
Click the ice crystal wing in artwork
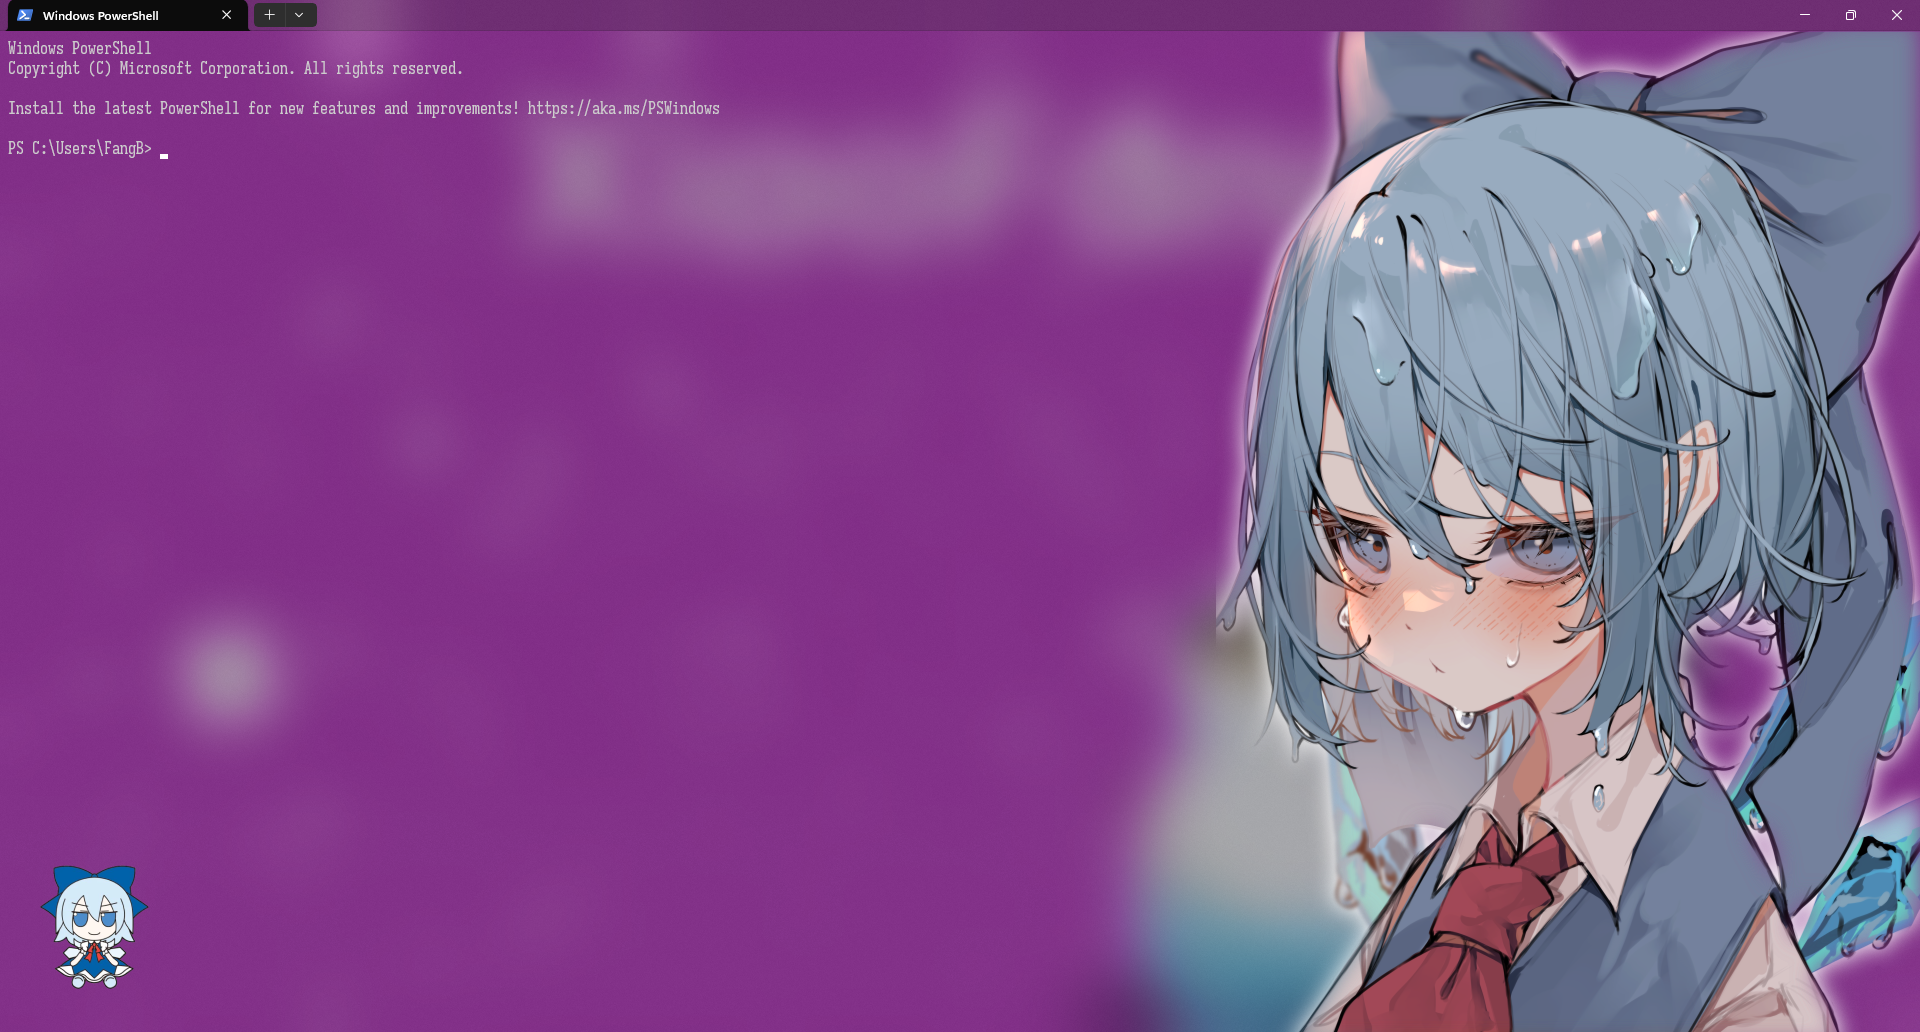[x=1860, y=890]
